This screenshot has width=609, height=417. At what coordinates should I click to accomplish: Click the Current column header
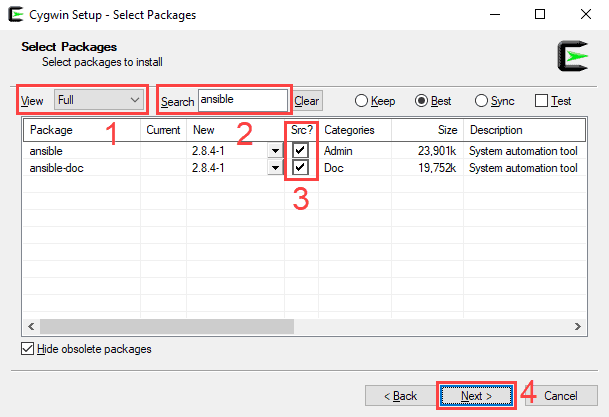(163, 130)
